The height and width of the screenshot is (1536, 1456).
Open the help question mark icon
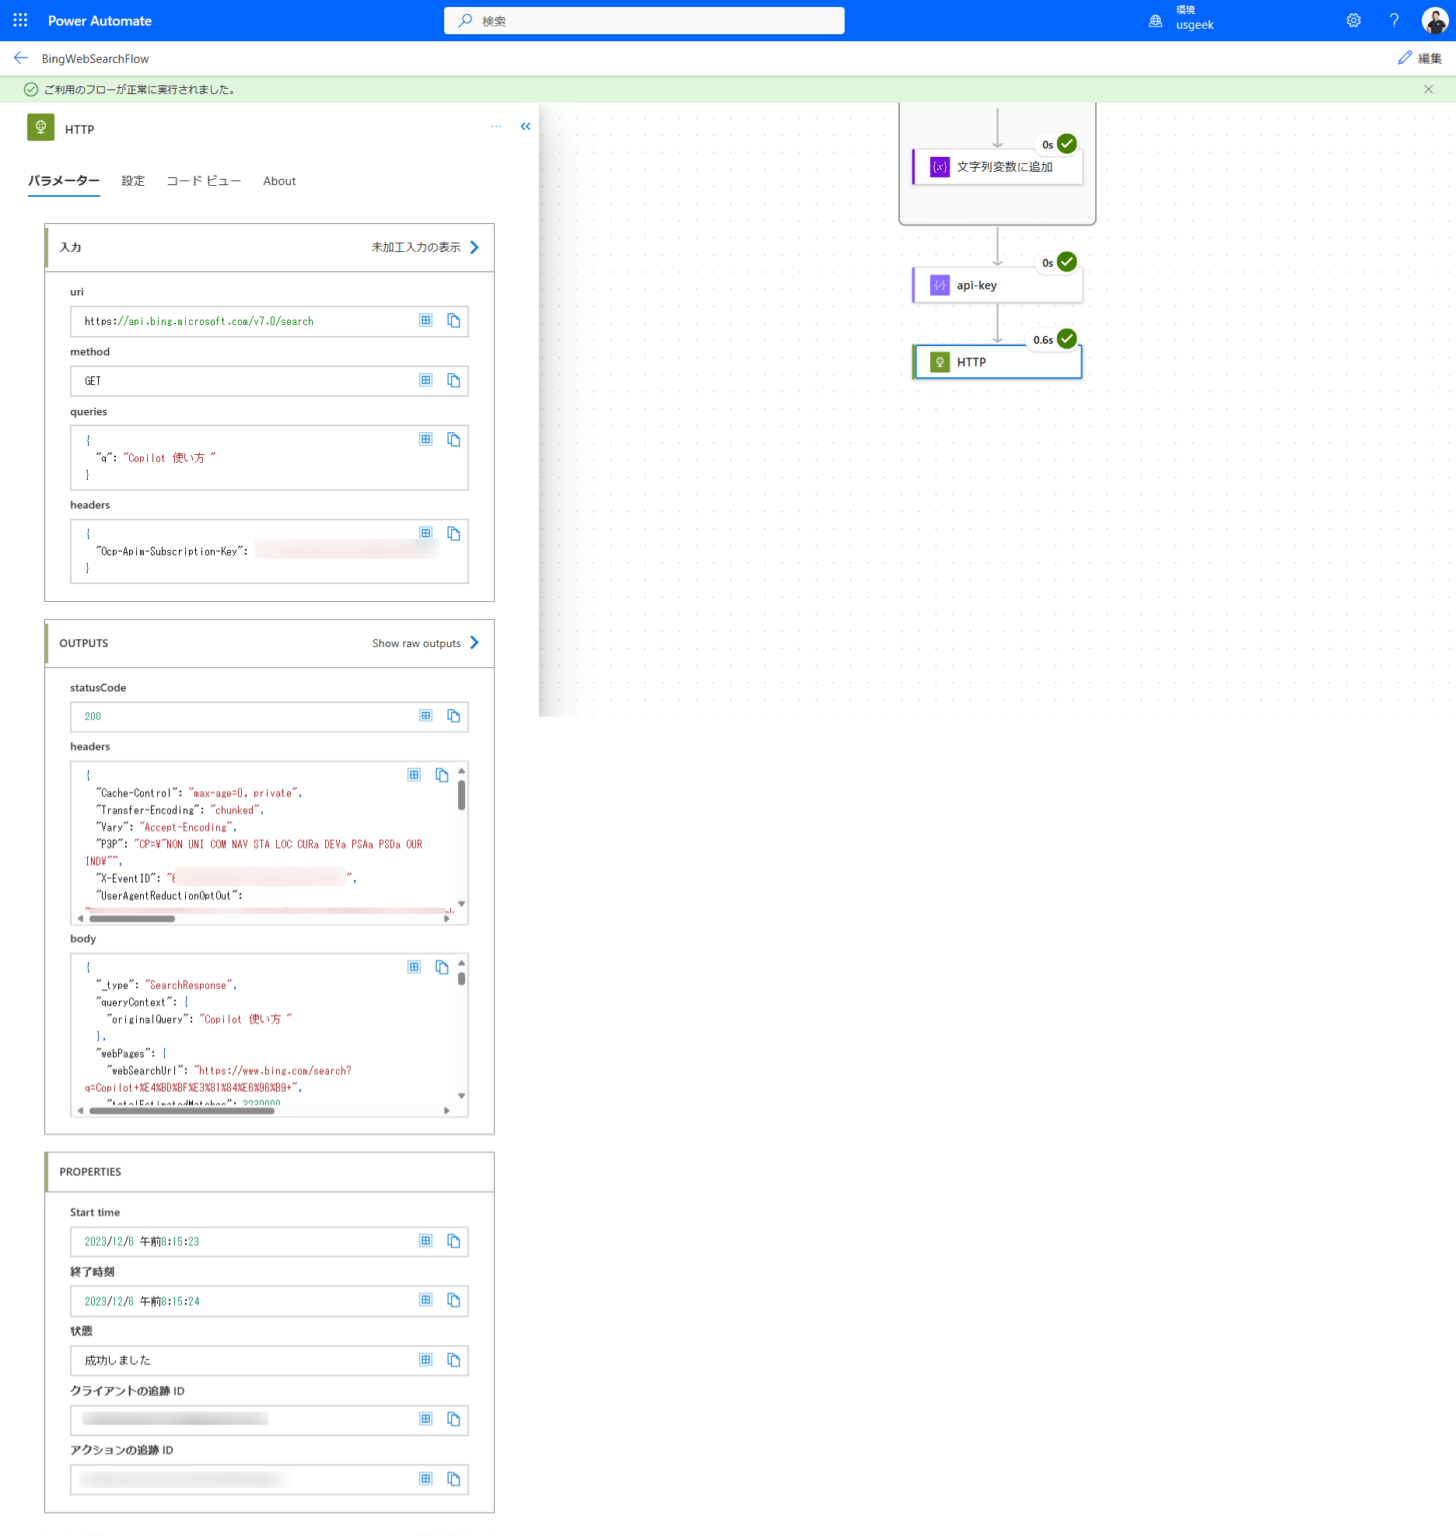click(1393, 20)
